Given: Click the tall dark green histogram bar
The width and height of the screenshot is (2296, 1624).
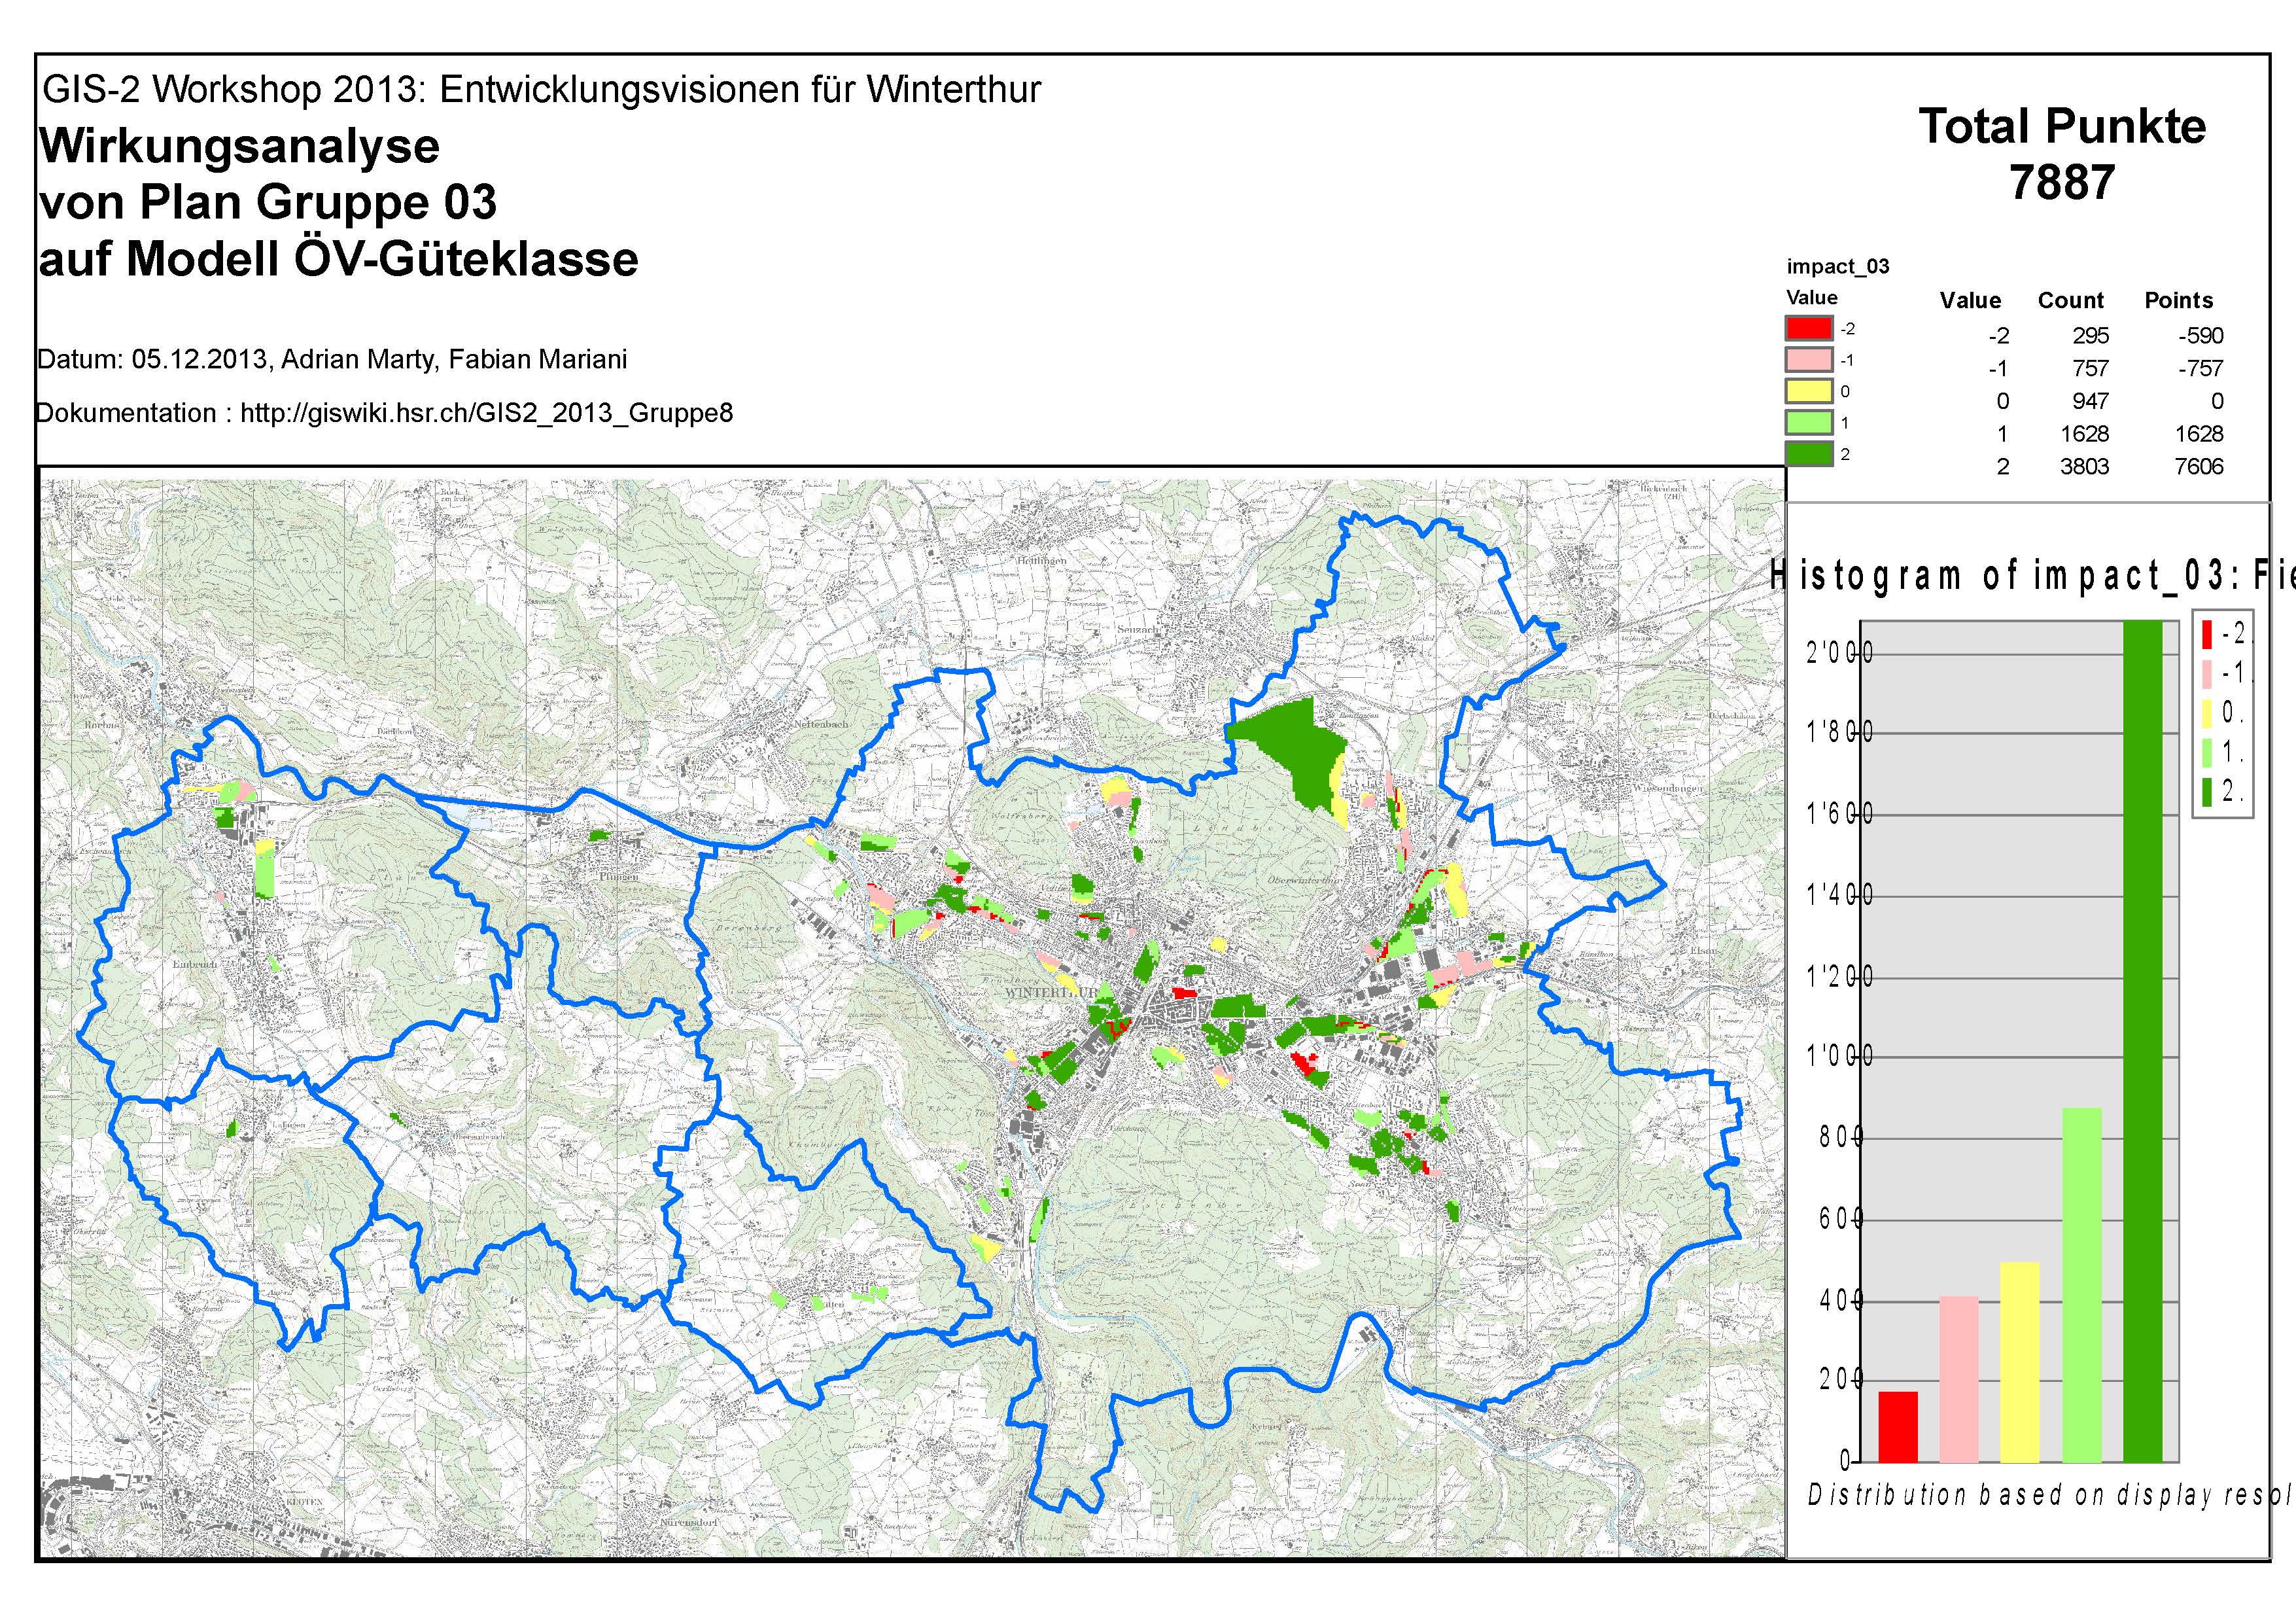Looking at the screenshot, I should coord(2142,1040).
